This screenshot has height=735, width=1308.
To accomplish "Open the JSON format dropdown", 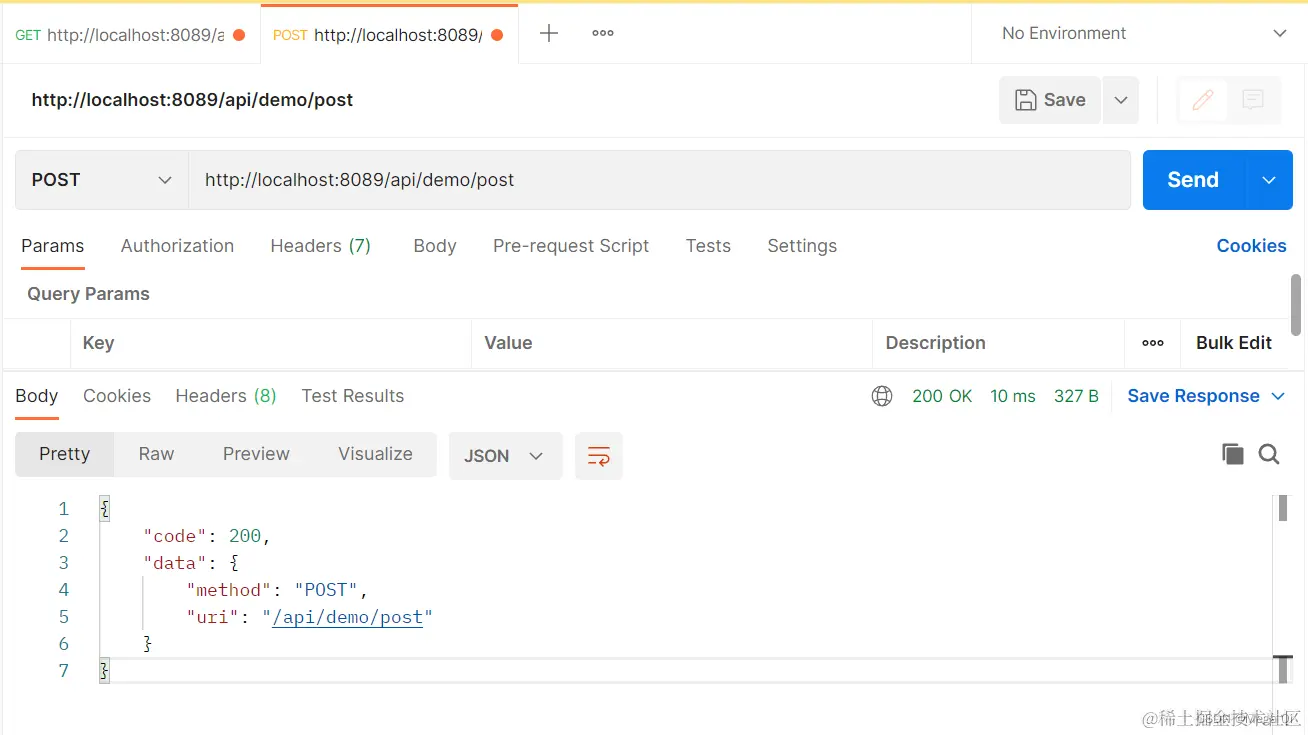I will click(505, 456).
